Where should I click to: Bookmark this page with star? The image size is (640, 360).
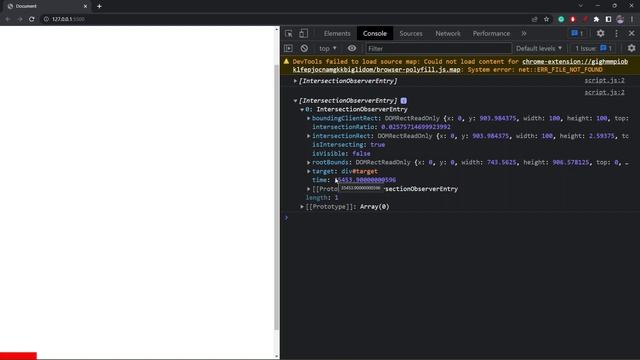(547, 19)
